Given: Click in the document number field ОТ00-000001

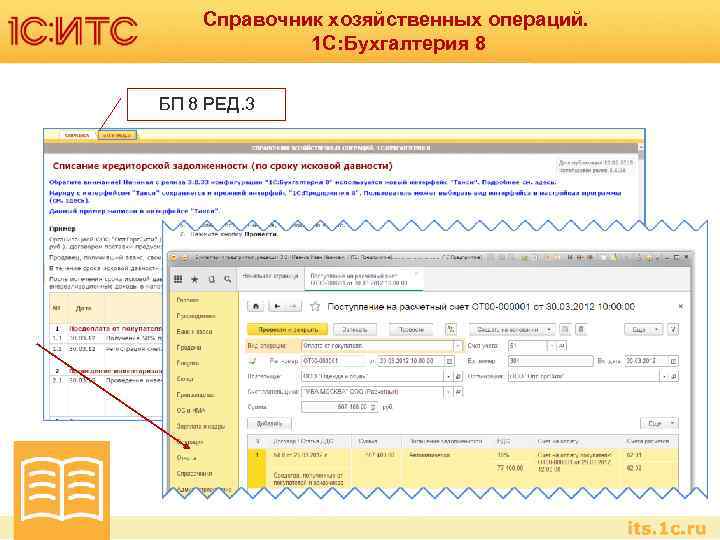Looking at the screenshot, I should [335, 361].
